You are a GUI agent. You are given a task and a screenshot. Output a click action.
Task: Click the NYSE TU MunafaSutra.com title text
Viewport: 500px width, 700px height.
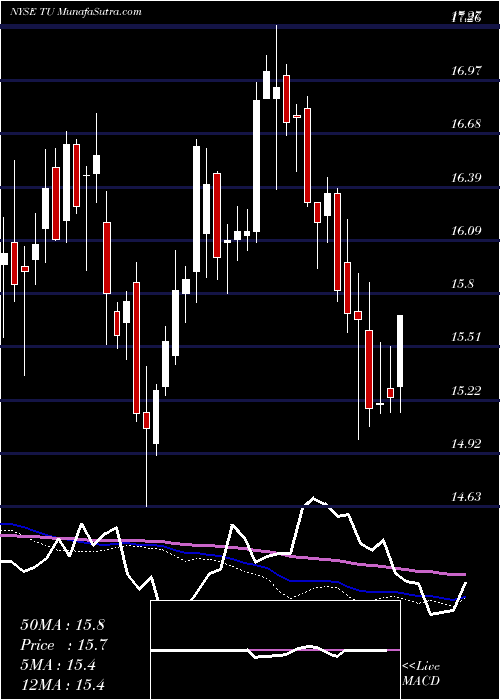(75, 12)
